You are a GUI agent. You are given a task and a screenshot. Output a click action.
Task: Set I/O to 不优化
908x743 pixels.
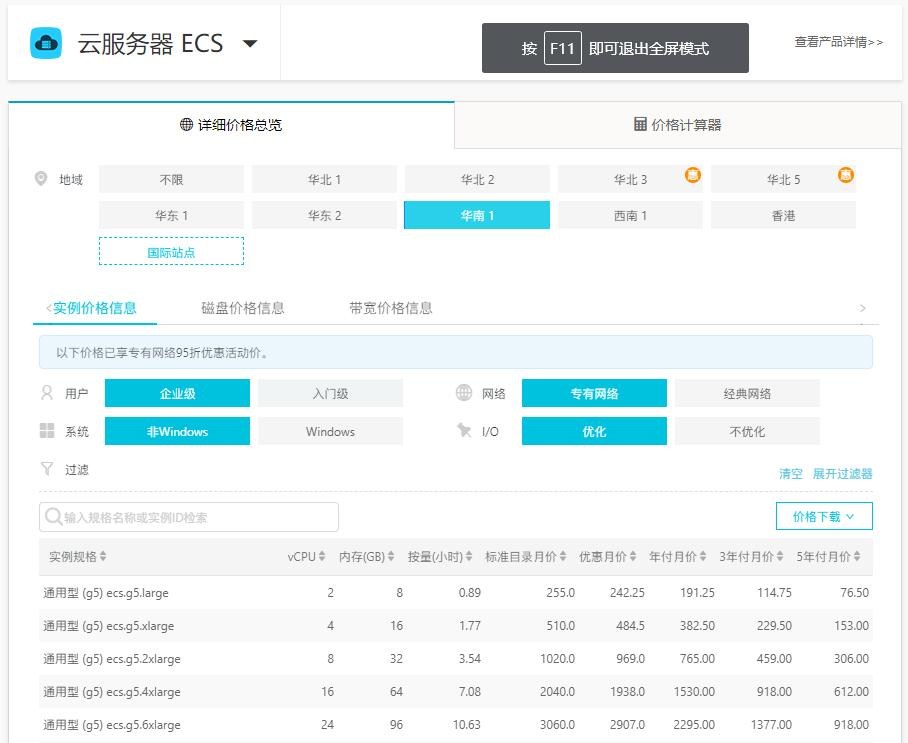pyautogui.click(x=747, y=431)
